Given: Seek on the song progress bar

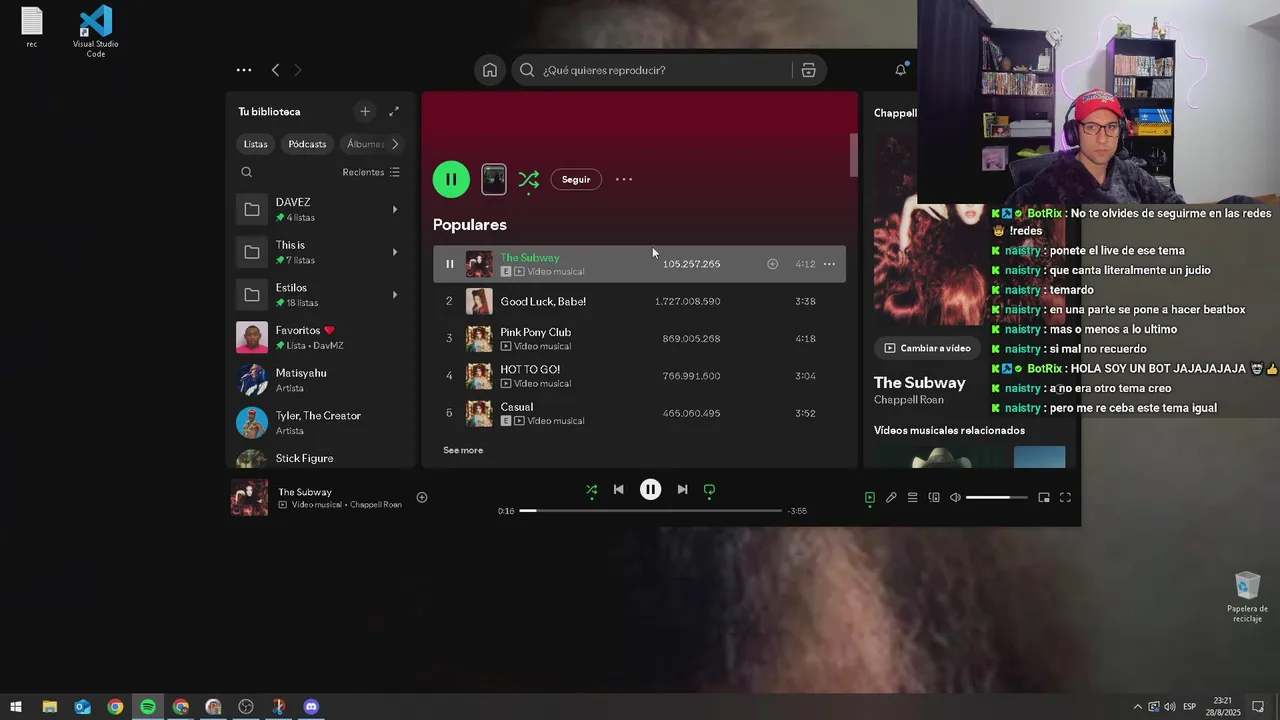Looking at the screenshot, I should (650, 511).
